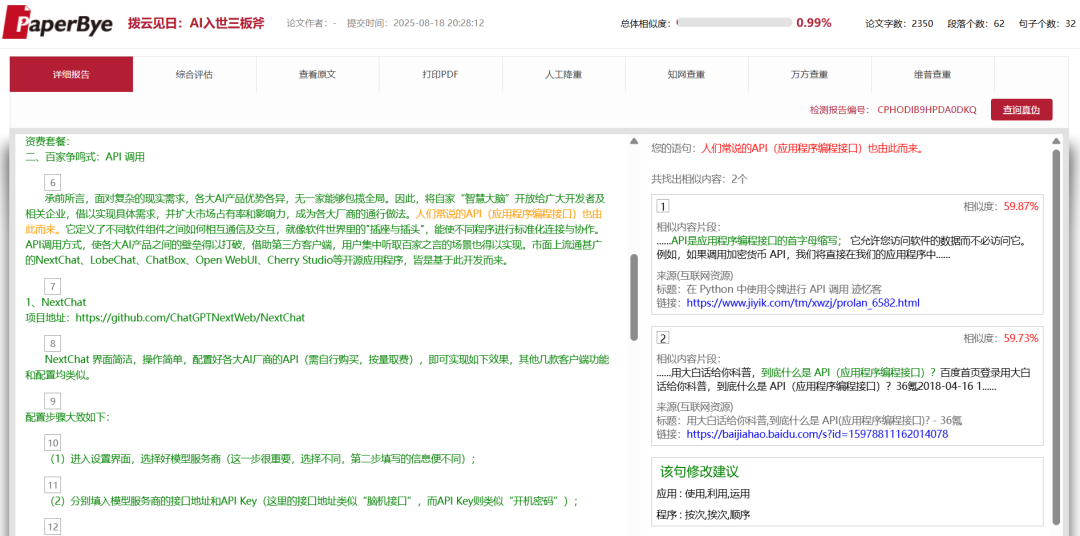The width and height of the screenshot is (1080, 536).
Task: Open the 查看原文 tab
Action: tap(317, 75)
